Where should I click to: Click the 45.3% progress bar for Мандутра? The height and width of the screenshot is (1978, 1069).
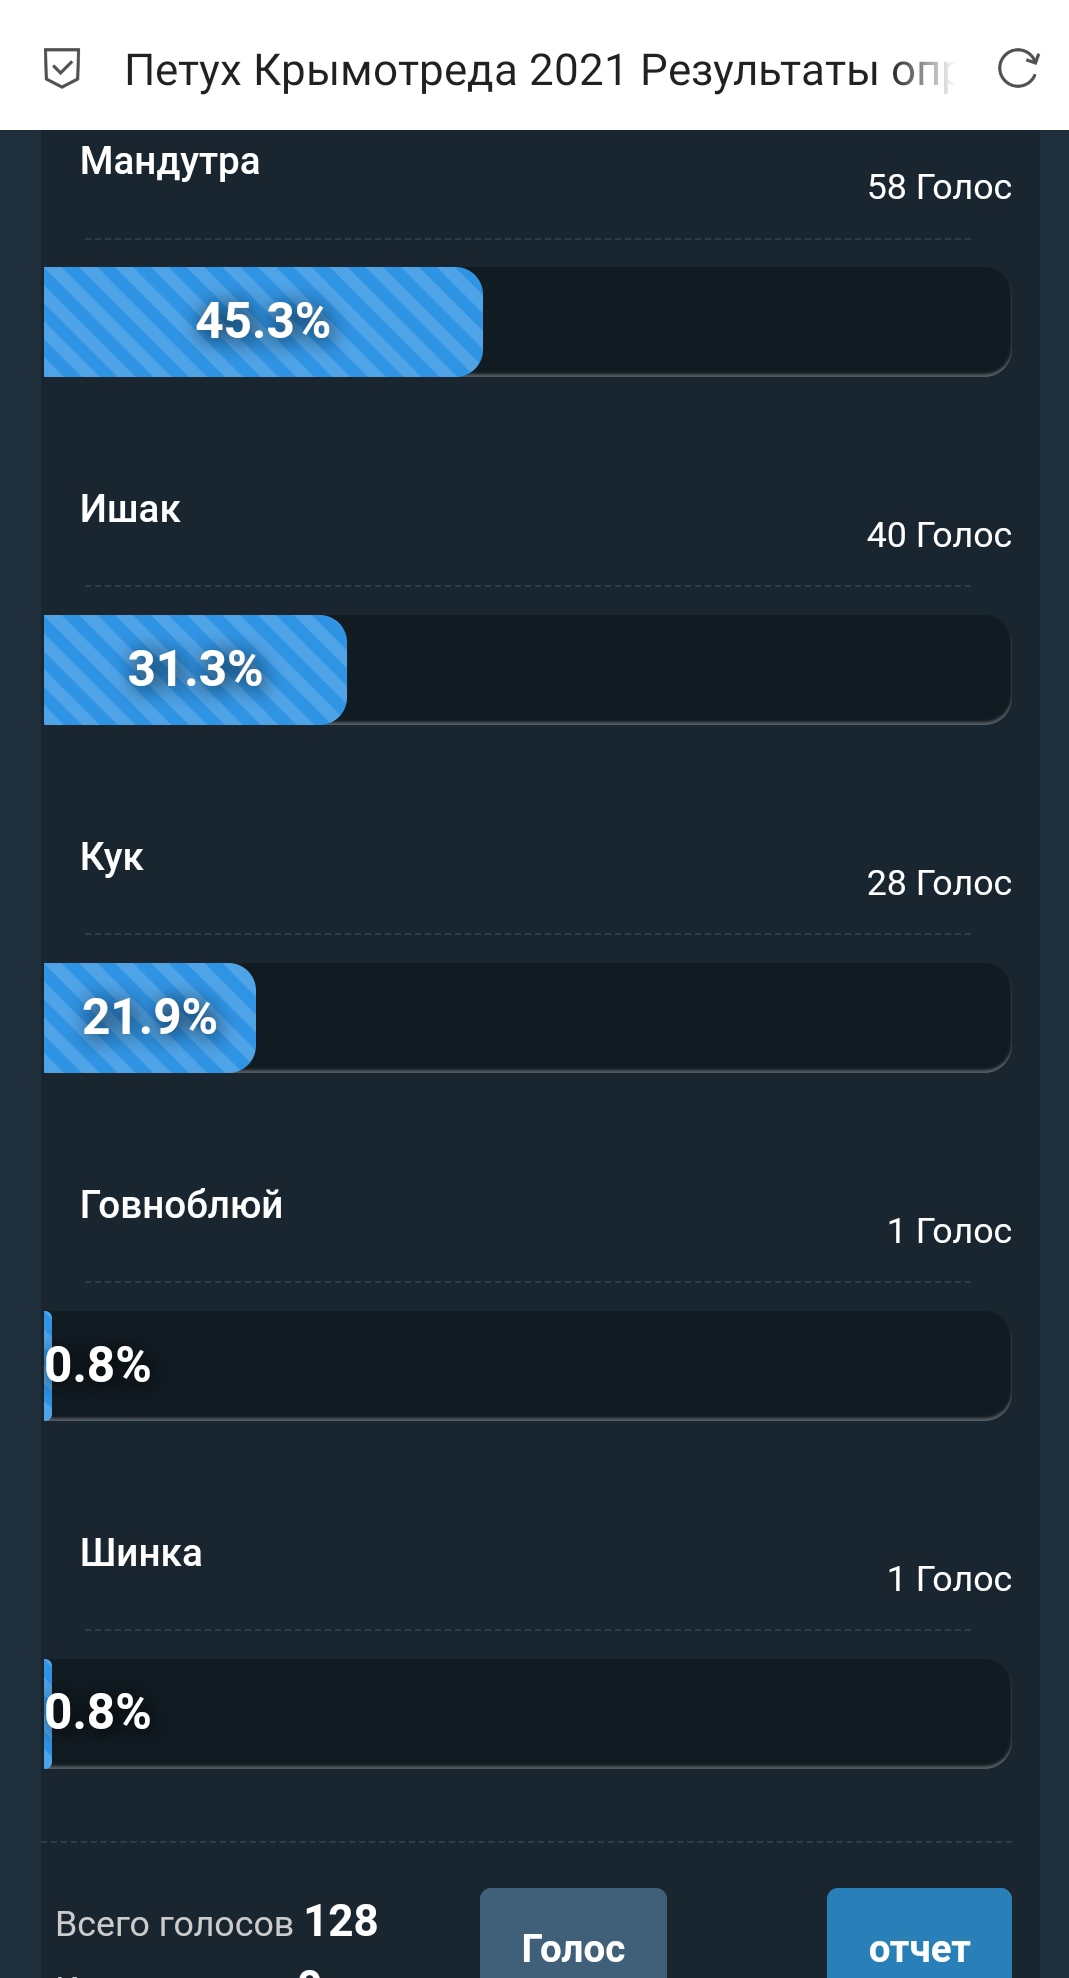pyautogui.click(x=527, y=322)
